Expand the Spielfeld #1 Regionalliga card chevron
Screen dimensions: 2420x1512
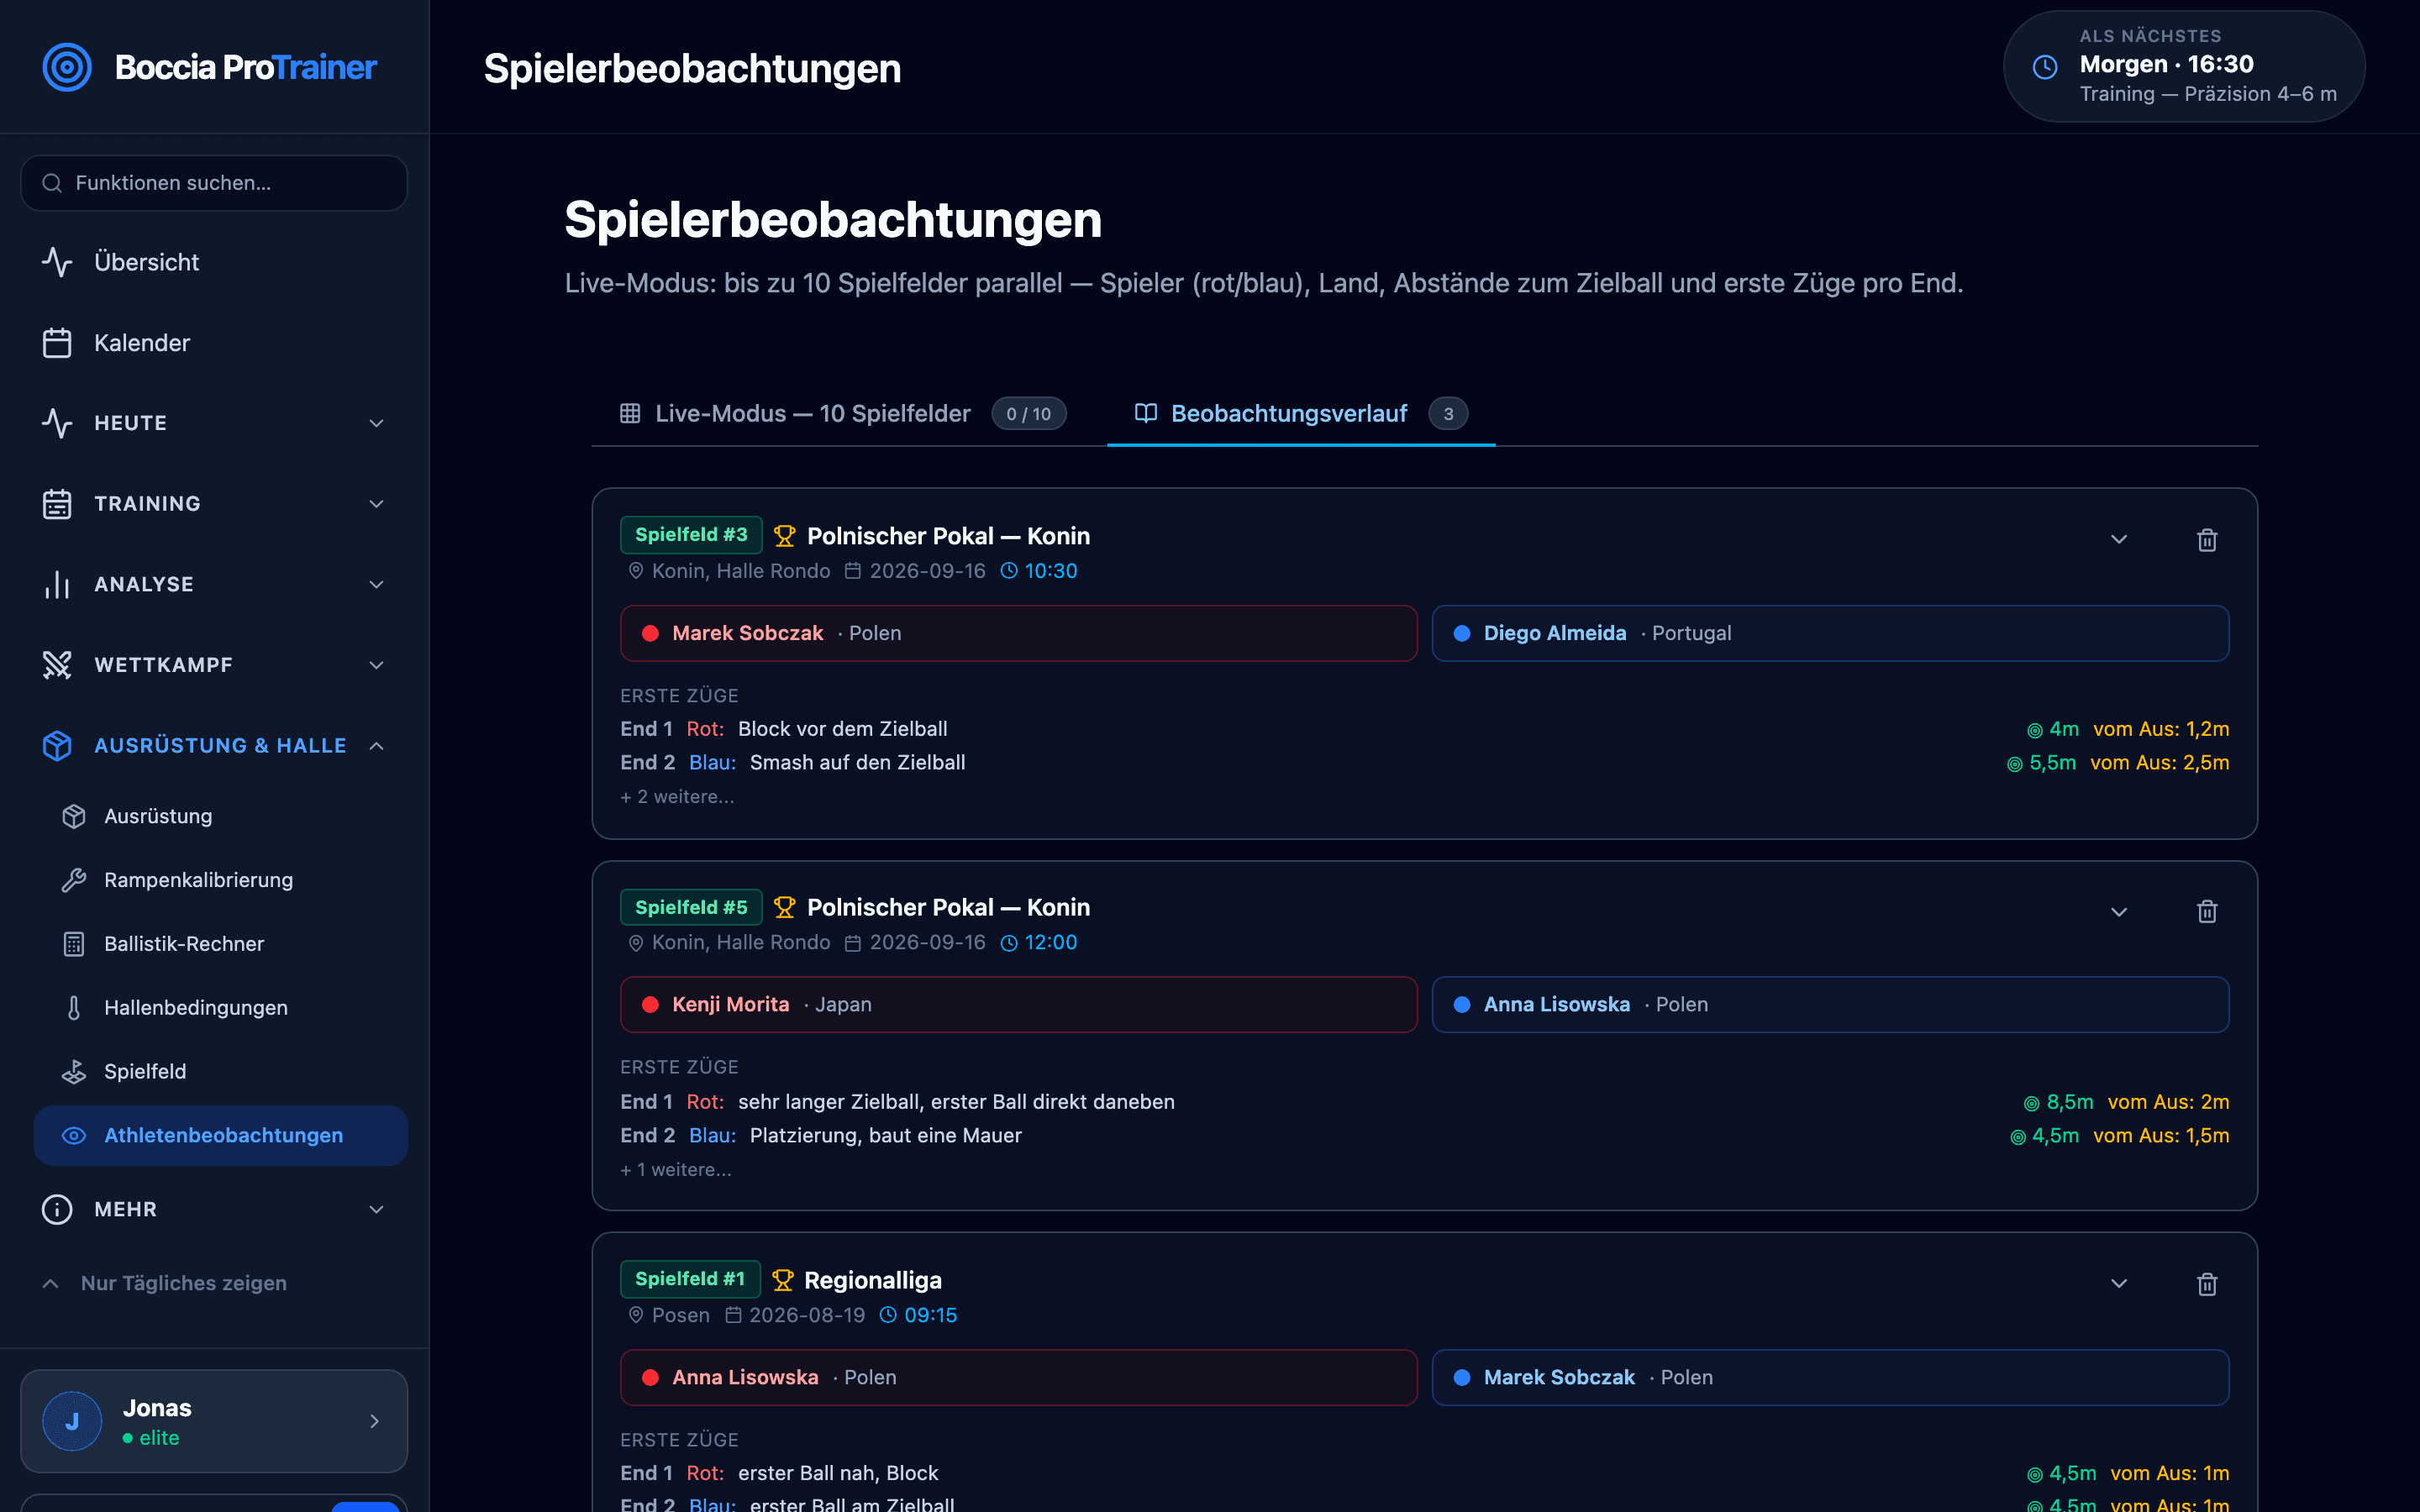click(x=2118, y=1284)
